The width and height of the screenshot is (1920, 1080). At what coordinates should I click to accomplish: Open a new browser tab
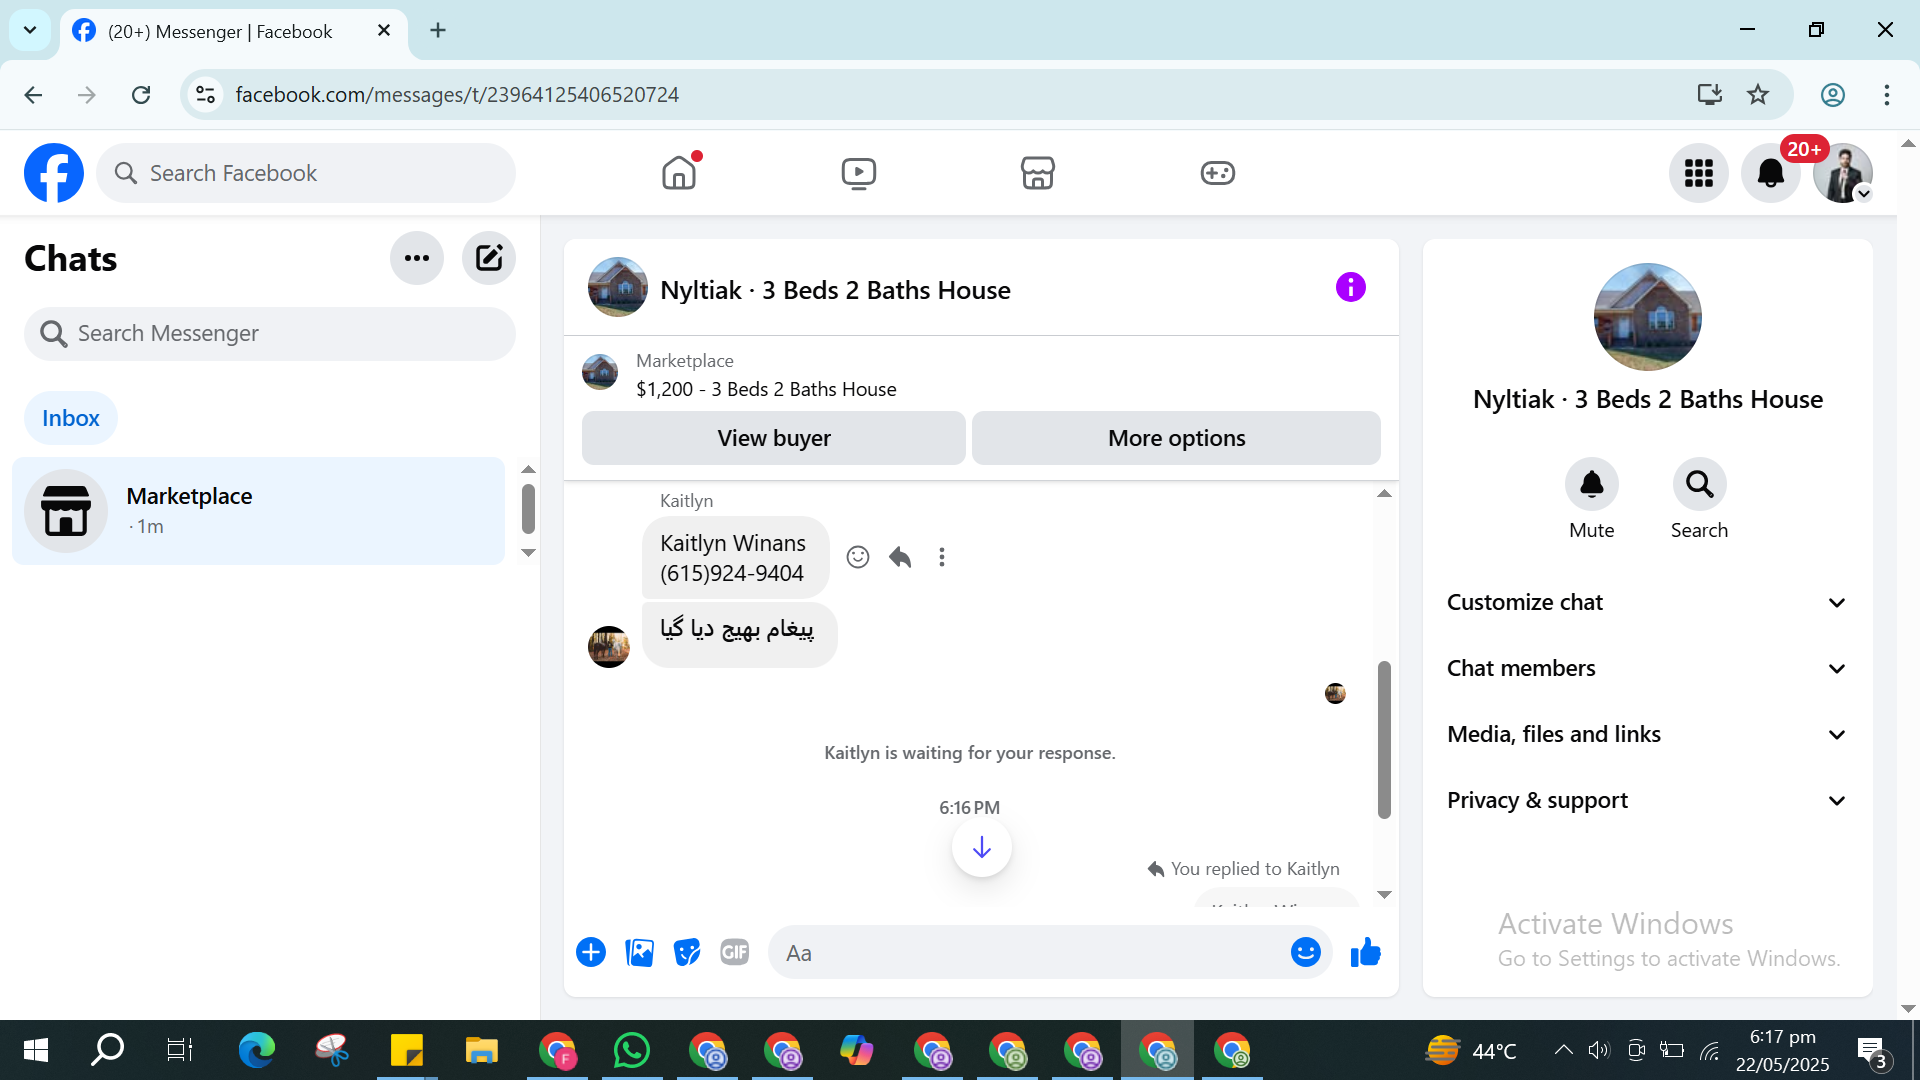point(438,31)
